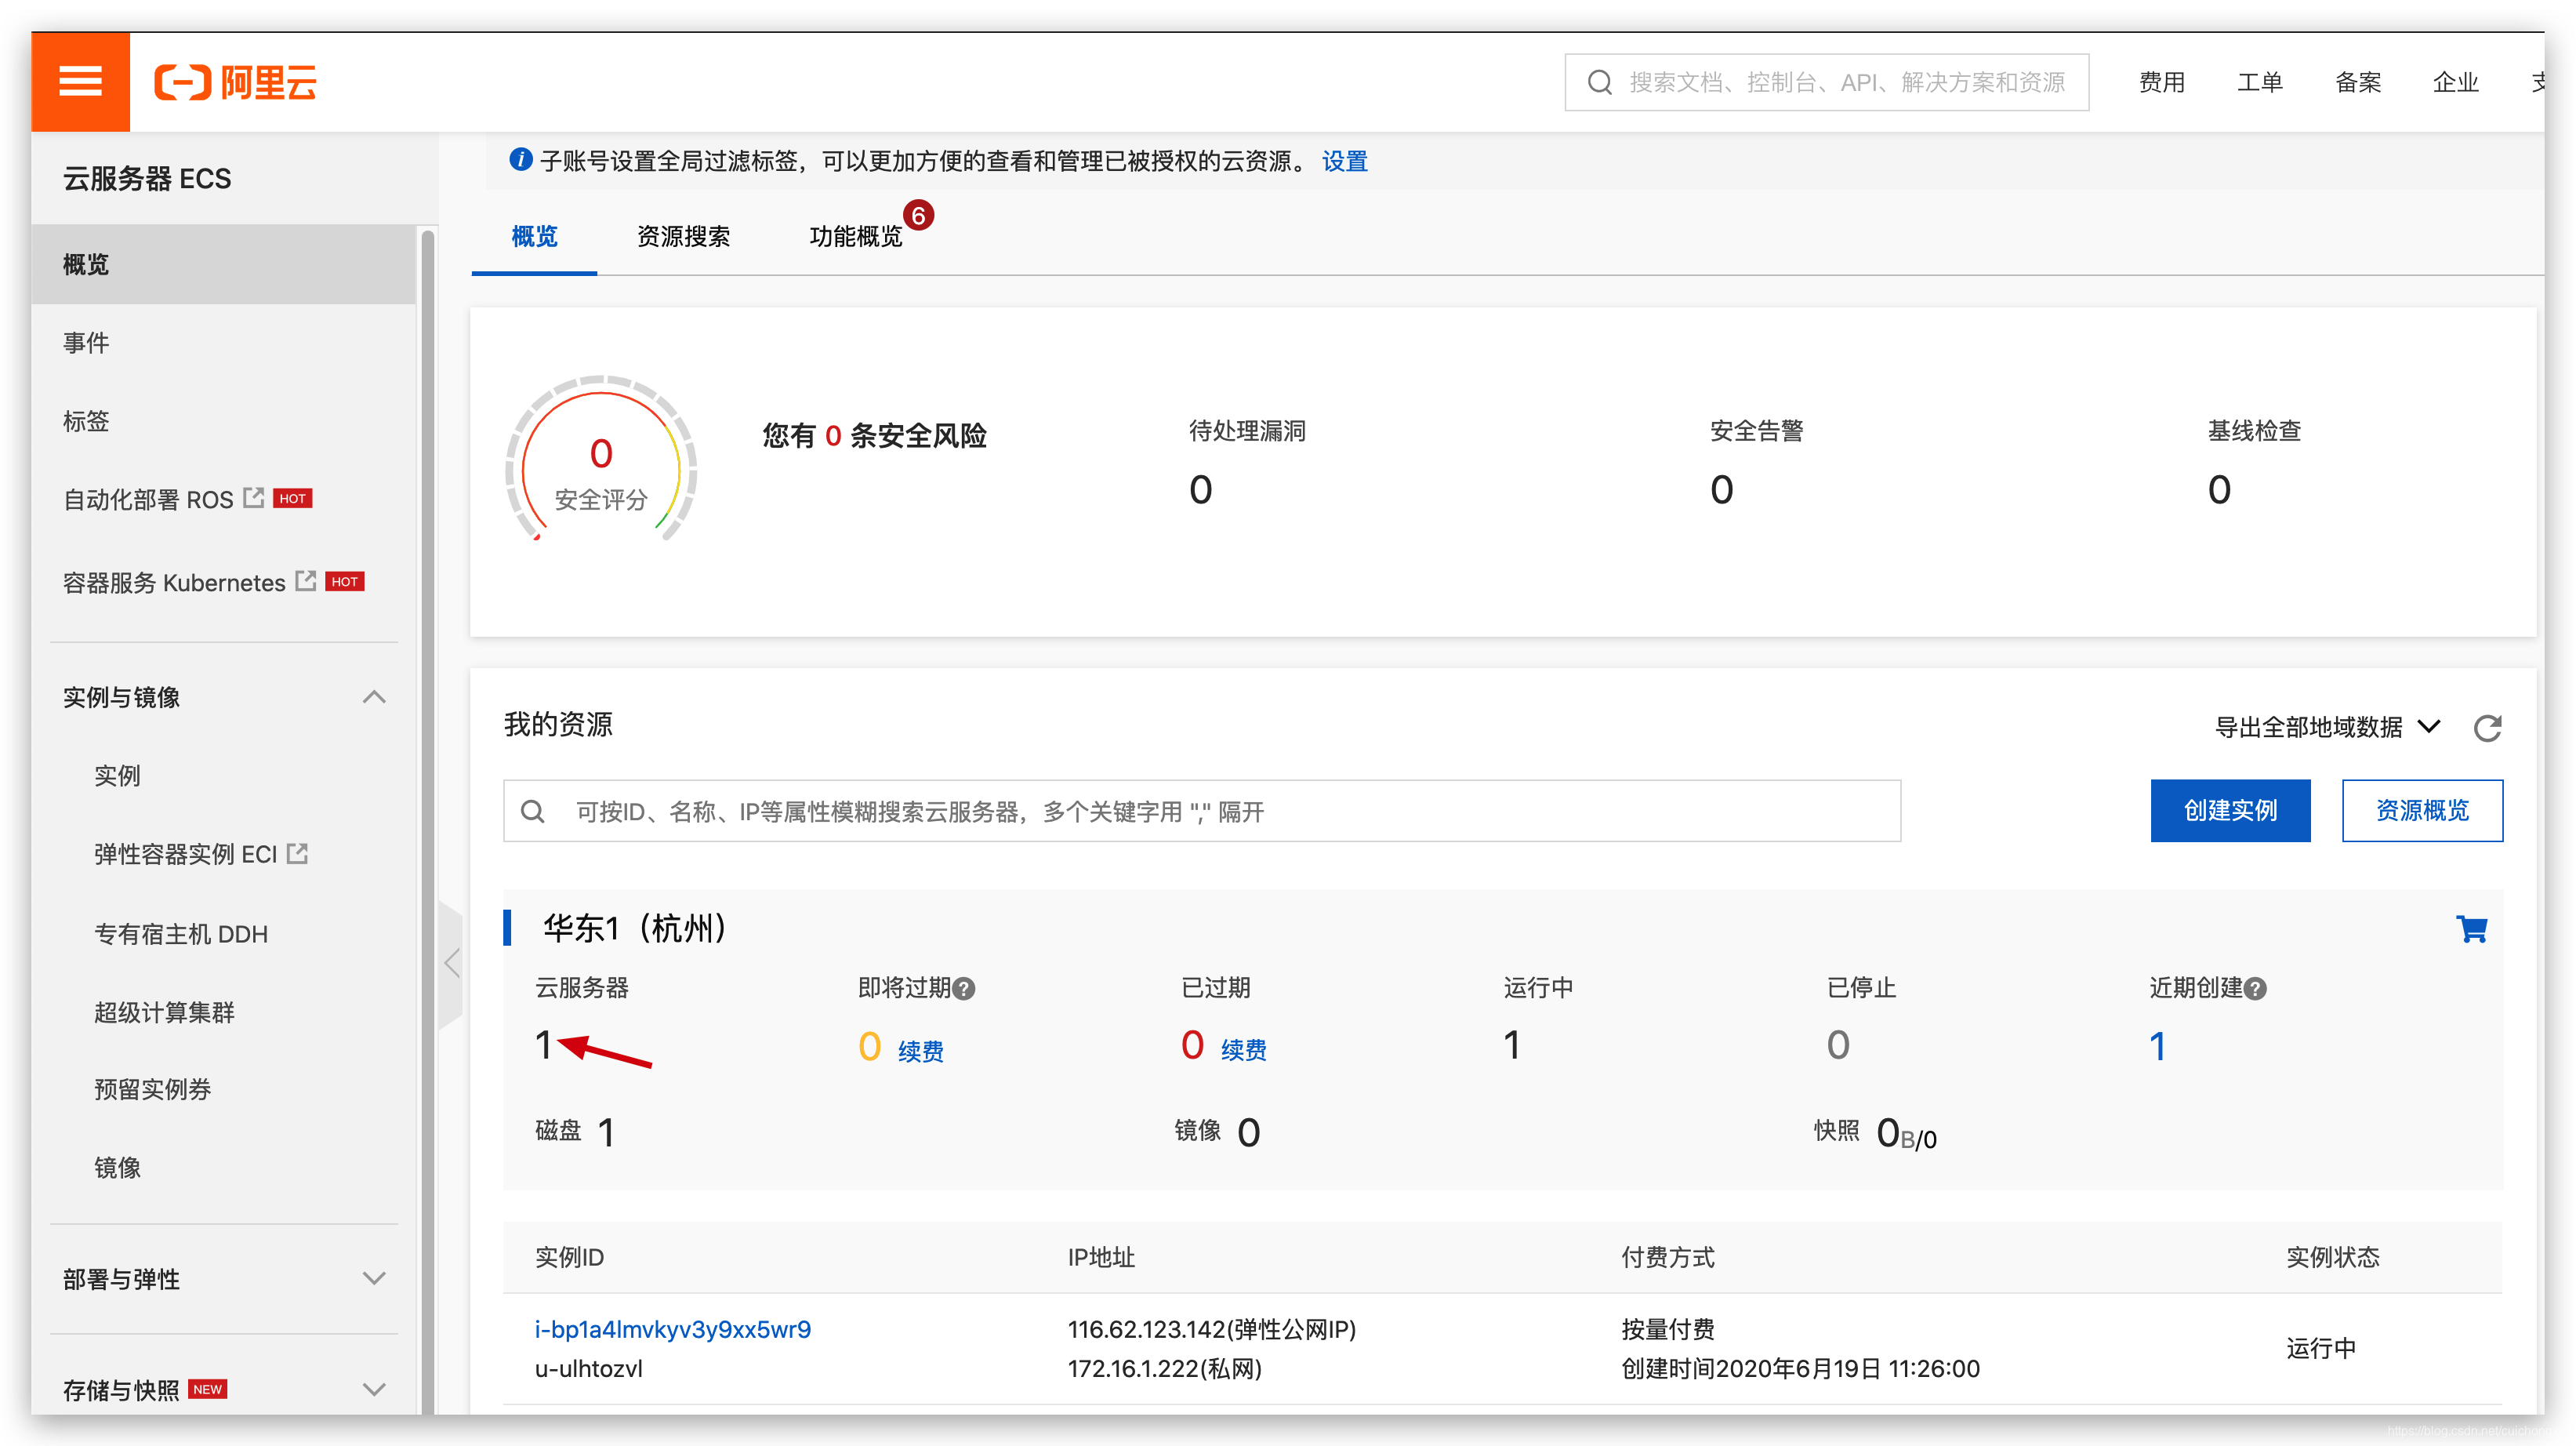2576x1446 pixels.
Task: Open the orange hamburger main menu
Action: pyautogui.click(x=80, y=81)
